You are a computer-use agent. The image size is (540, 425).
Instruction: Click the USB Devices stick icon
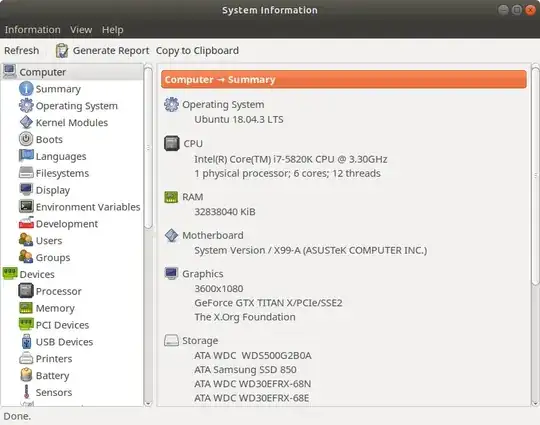pyautogui.click(x=27, y=341)
